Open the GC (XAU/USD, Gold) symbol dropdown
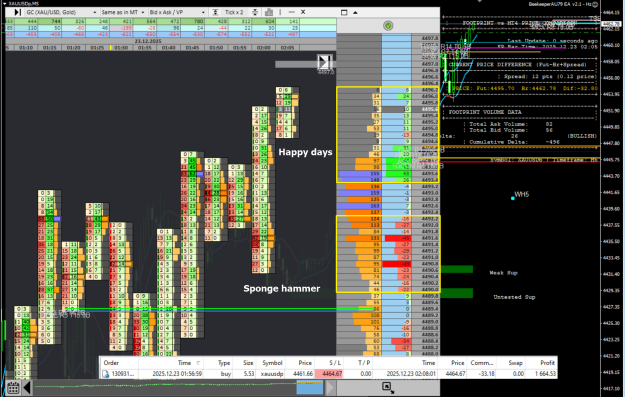This screenshot has width=625, height=397. (61, 12)
